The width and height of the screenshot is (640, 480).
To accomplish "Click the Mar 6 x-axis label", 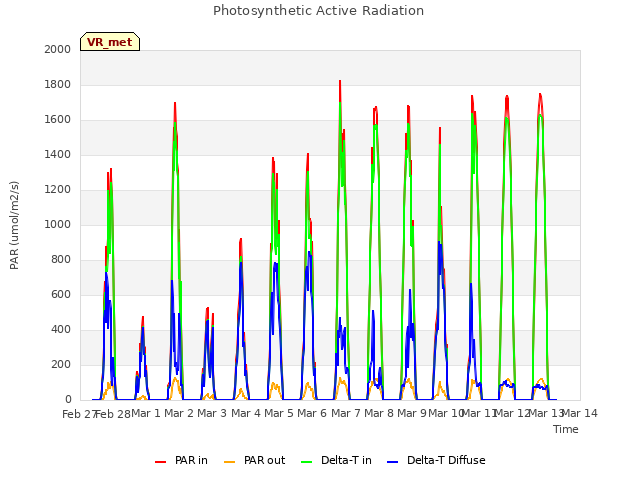I will pyautogui.click(x=312, y=413).
